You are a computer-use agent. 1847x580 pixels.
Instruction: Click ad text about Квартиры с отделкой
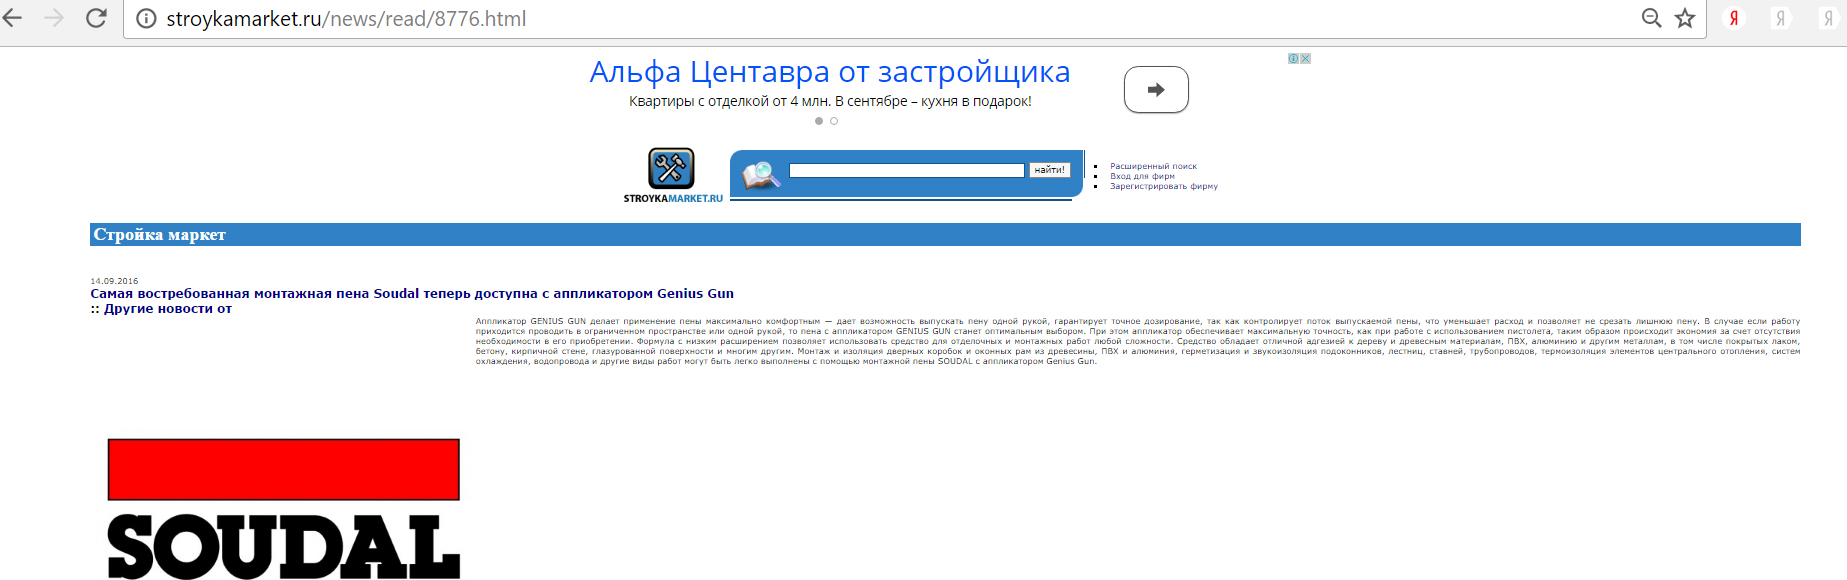pos(830,101)
